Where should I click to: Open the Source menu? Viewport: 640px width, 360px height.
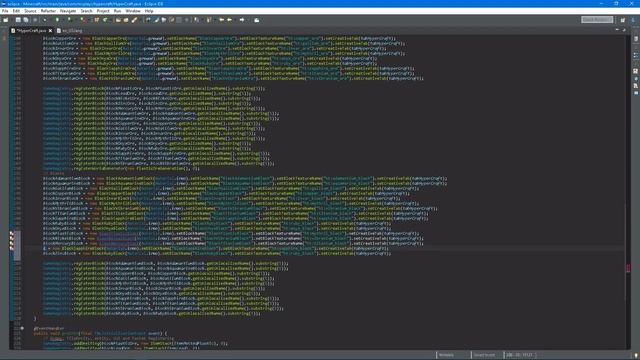click(30, 11)
